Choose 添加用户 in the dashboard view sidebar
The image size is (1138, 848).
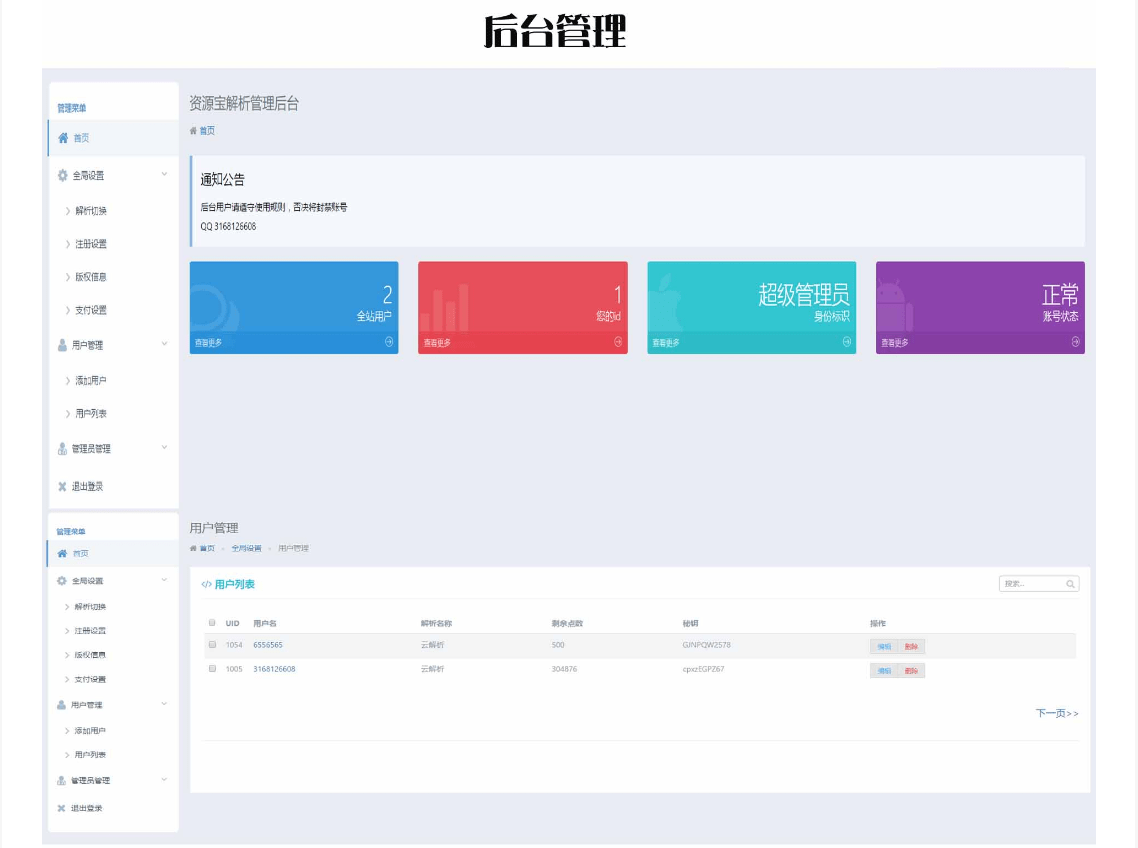(91, 380)
